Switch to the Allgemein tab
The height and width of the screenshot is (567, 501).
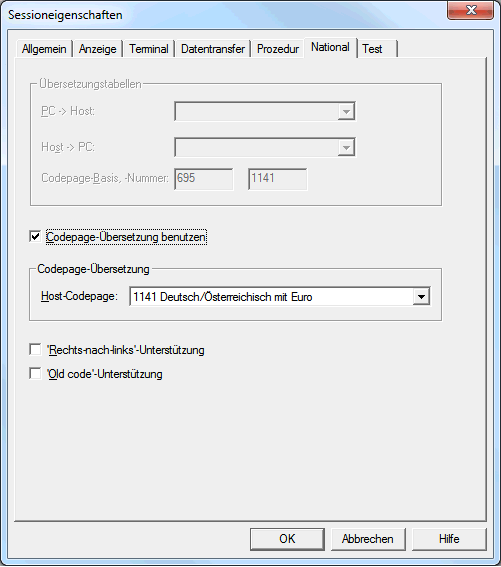click(44, 49)
